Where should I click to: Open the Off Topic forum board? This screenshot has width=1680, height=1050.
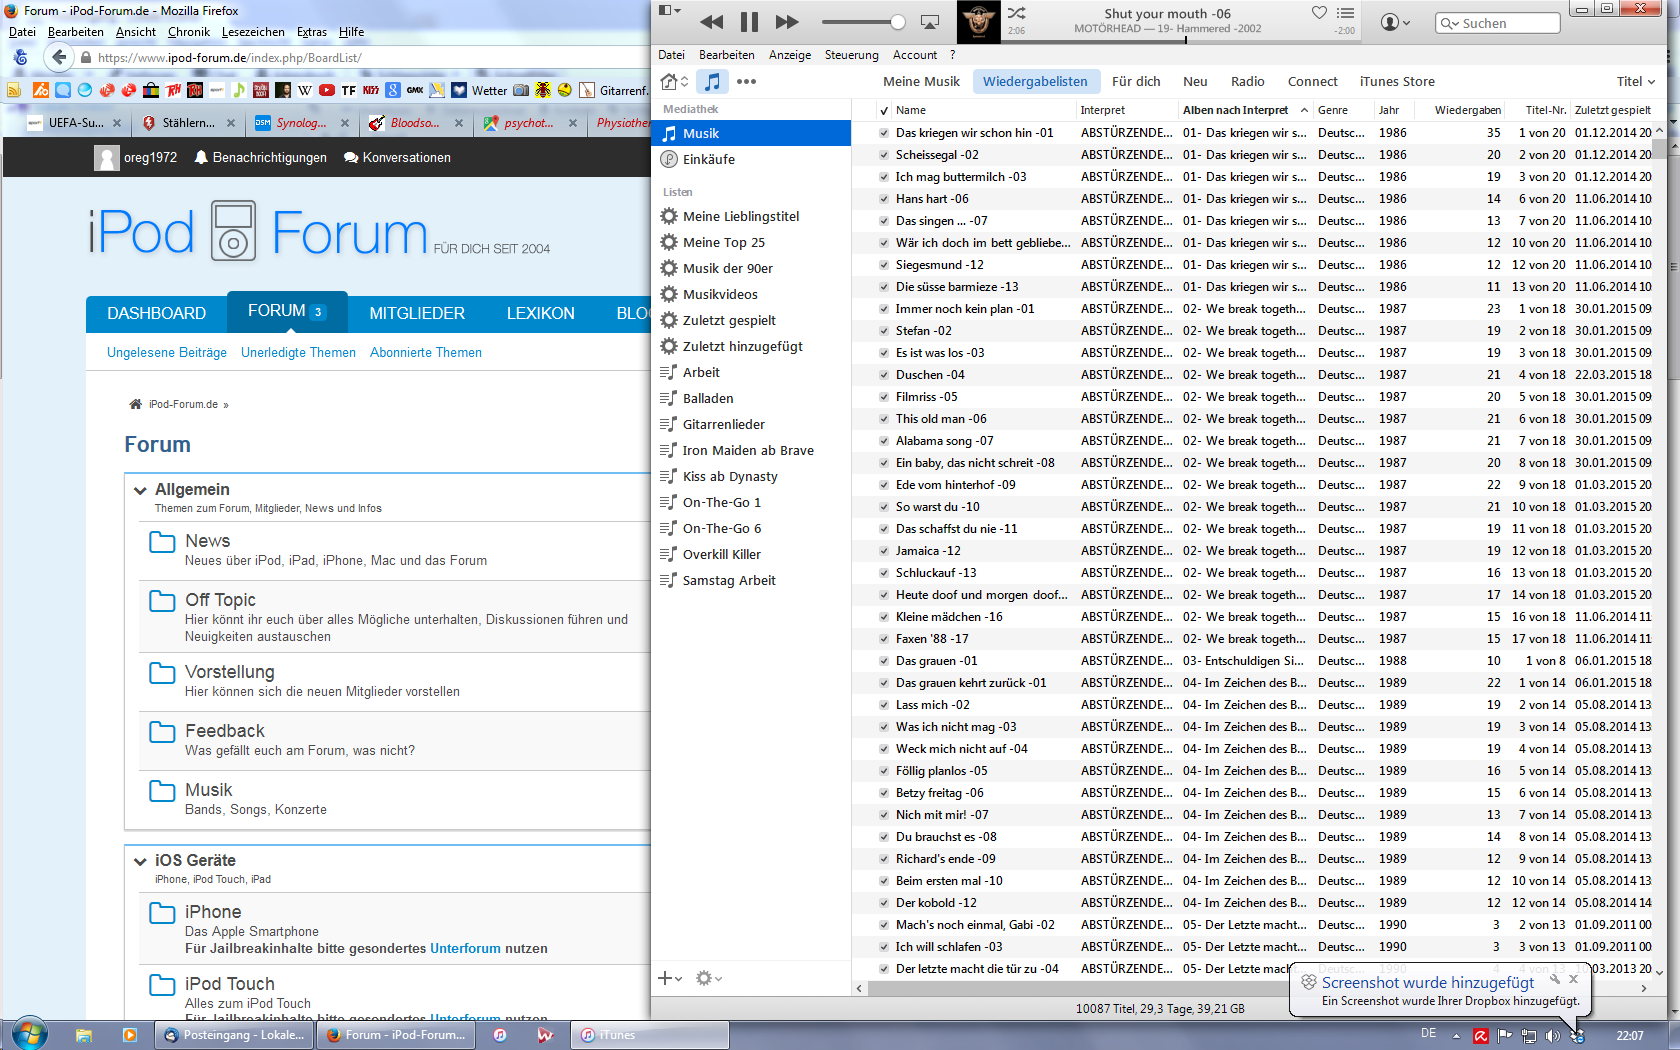pos(220,600)
